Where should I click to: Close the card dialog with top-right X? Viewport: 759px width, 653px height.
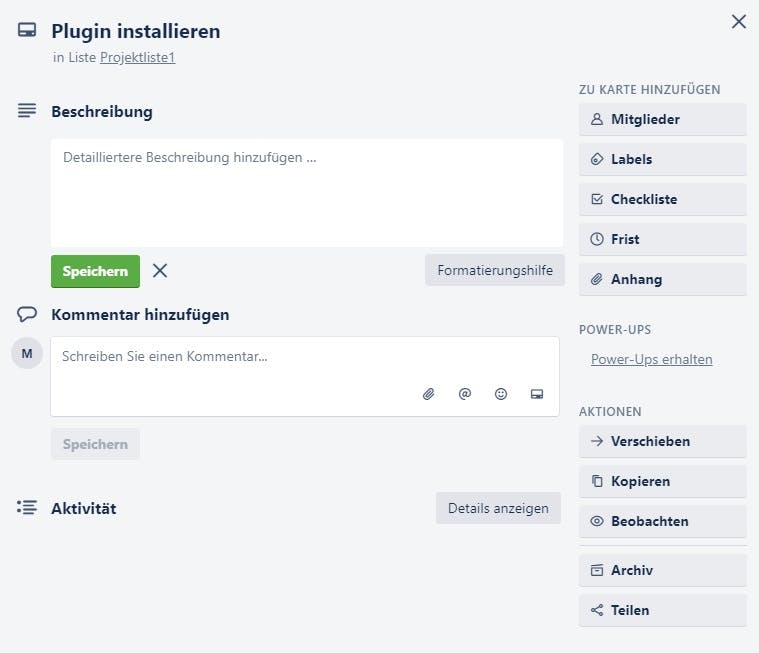[x=739, y=21]
